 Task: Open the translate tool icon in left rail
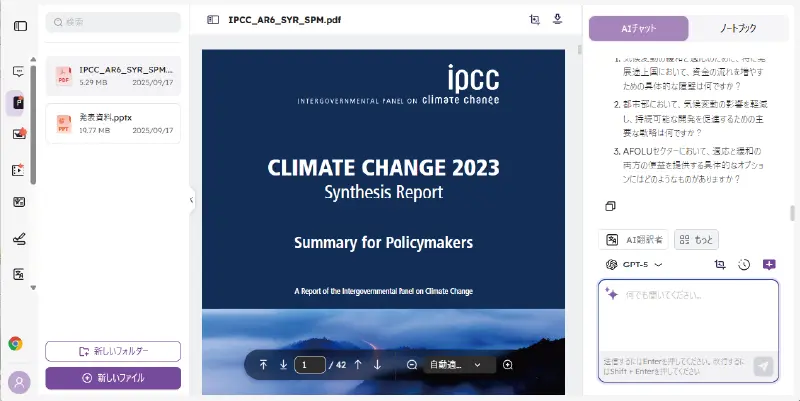pyautogui.click(x=18, y=274)
